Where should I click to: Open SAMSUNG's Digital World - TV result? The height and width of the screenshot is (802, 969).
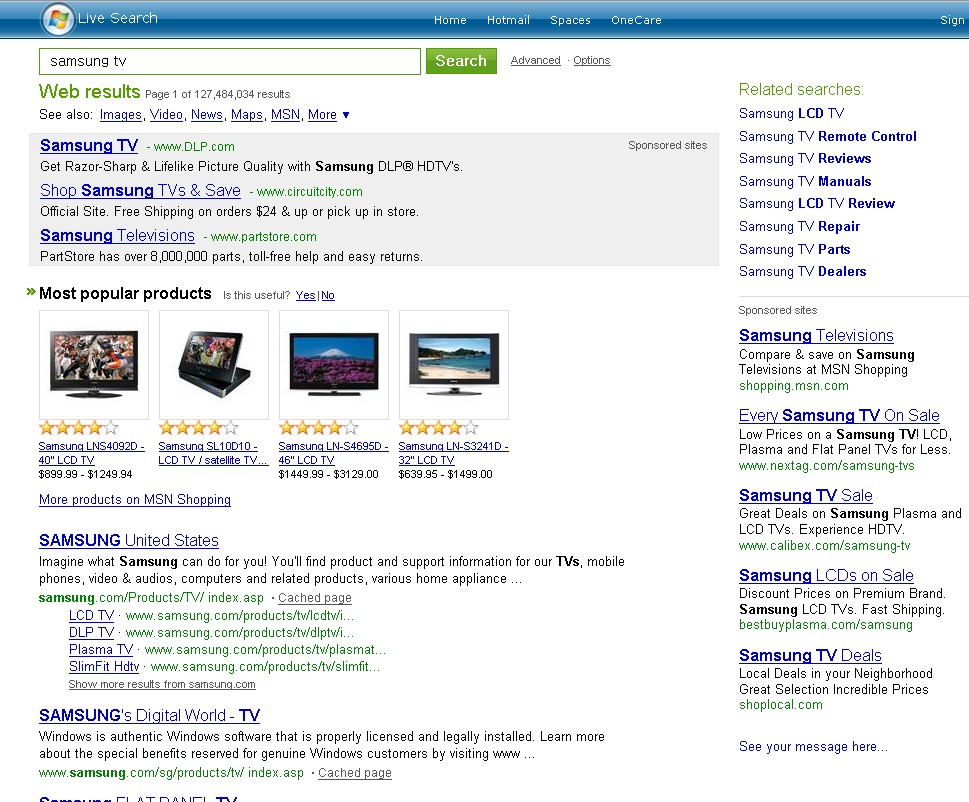coord(150,715)
